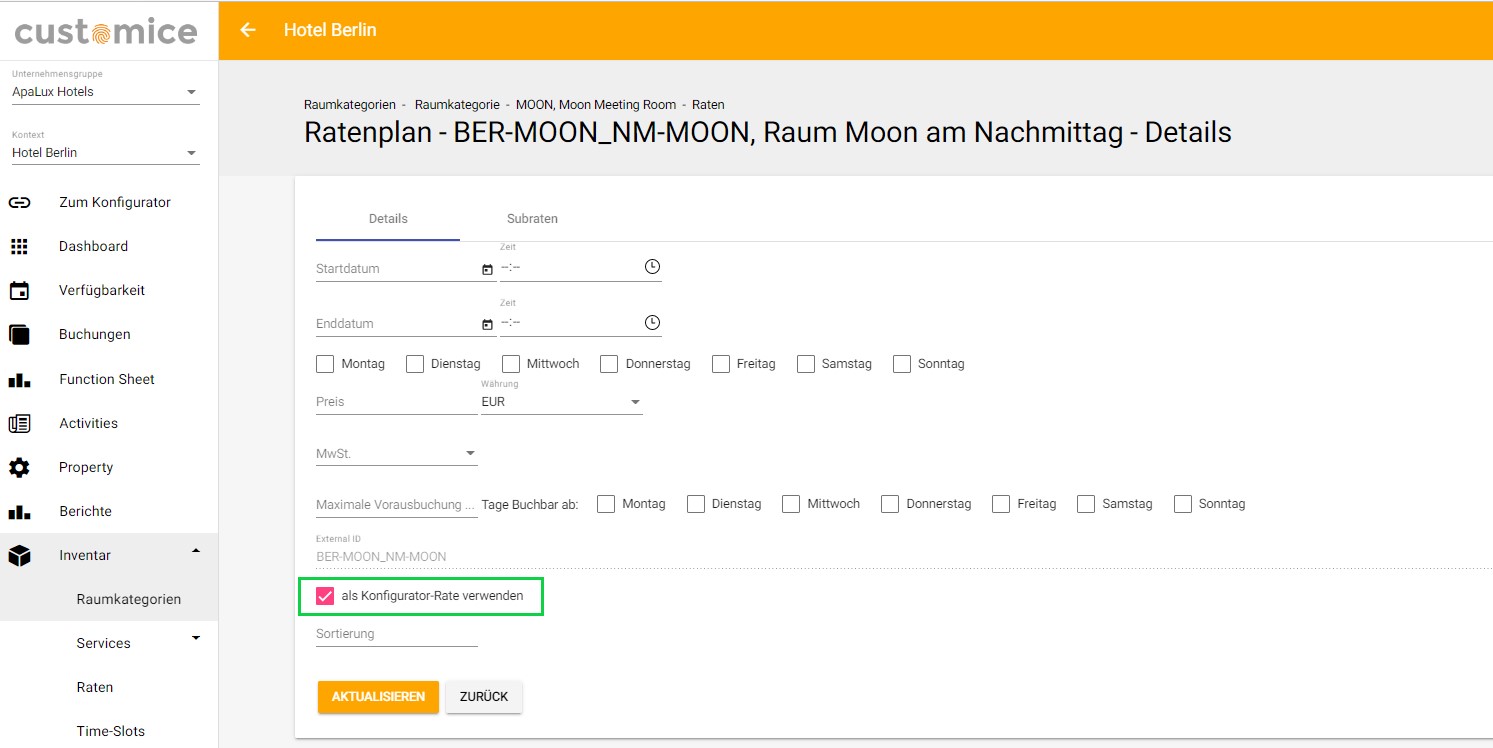Click the AKTUALISIEREN button
This screenshot has width=1493, height=748.
point(378,697)
